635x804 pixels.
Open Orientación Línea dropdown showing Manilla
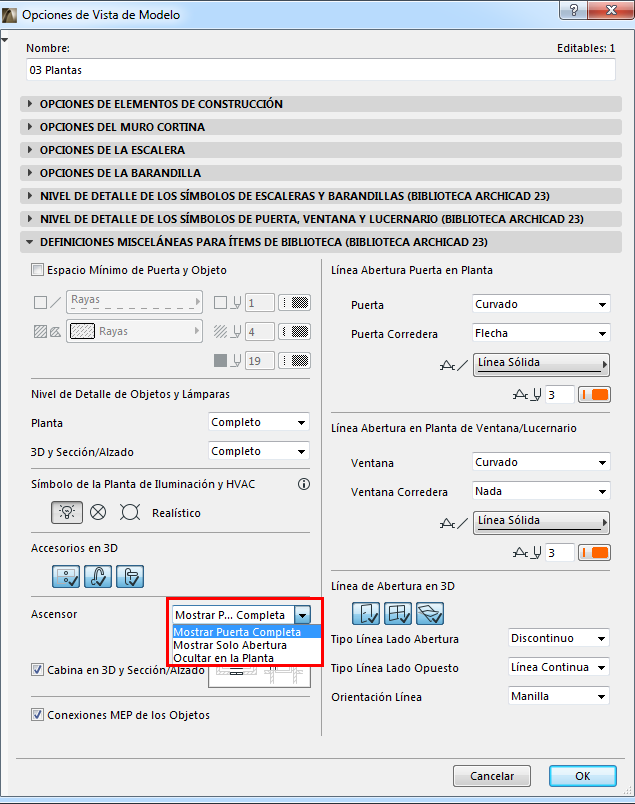coord(559,696)
